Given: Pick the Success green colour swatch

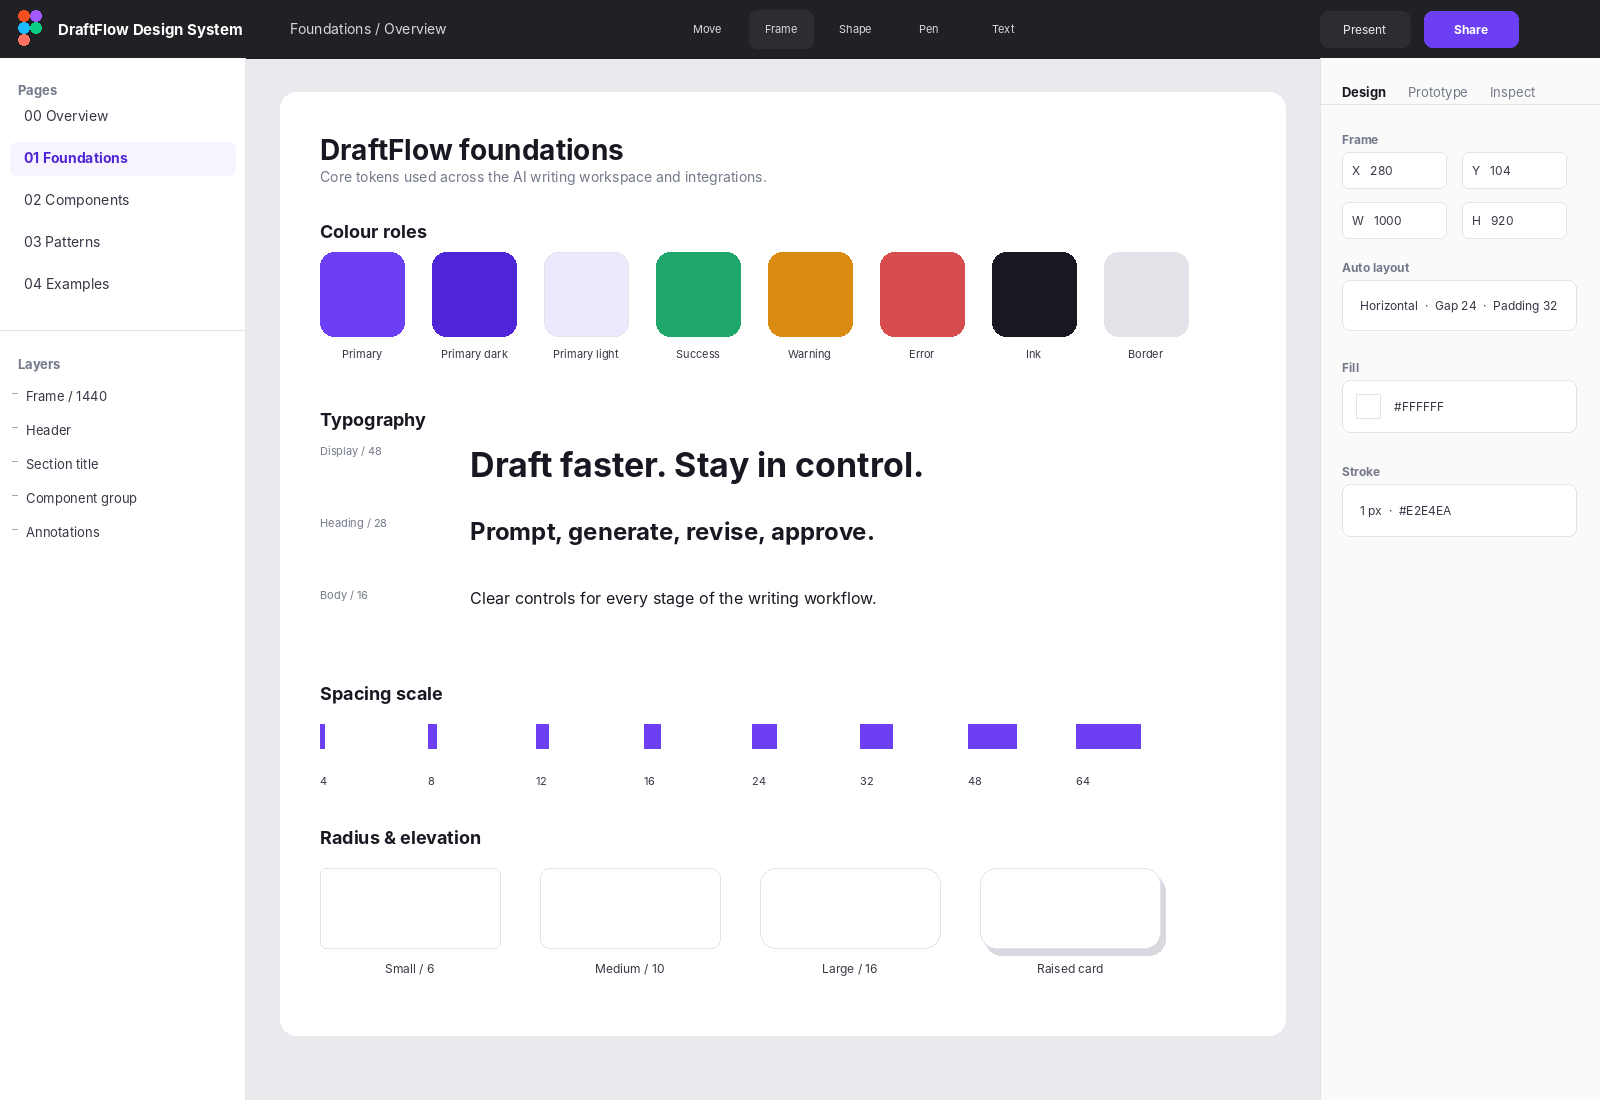Looking at the screenshot, I should point(698,294).
